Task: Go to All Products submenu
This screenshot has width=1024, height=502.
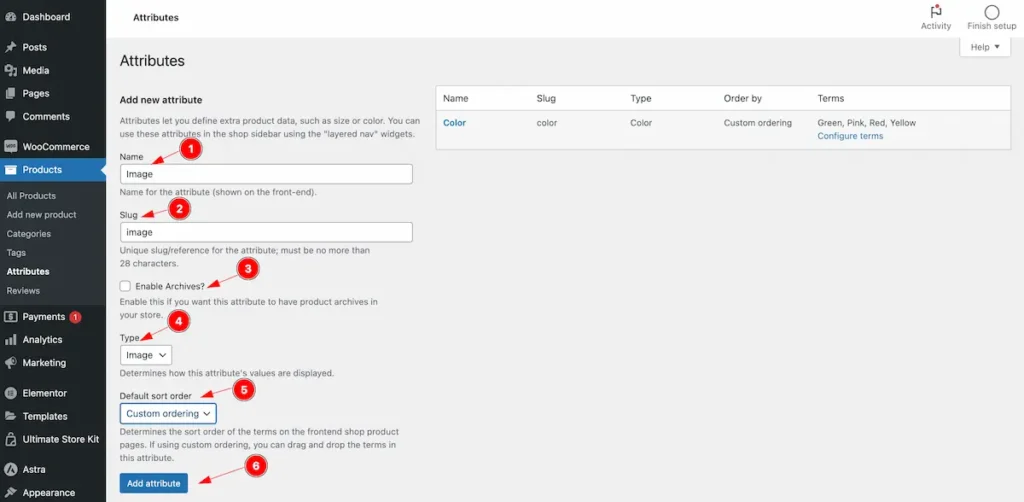Action: [x=31, y=196]
